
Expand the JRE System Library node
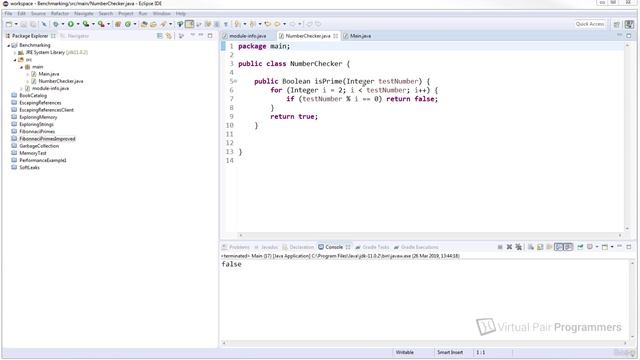15,53
